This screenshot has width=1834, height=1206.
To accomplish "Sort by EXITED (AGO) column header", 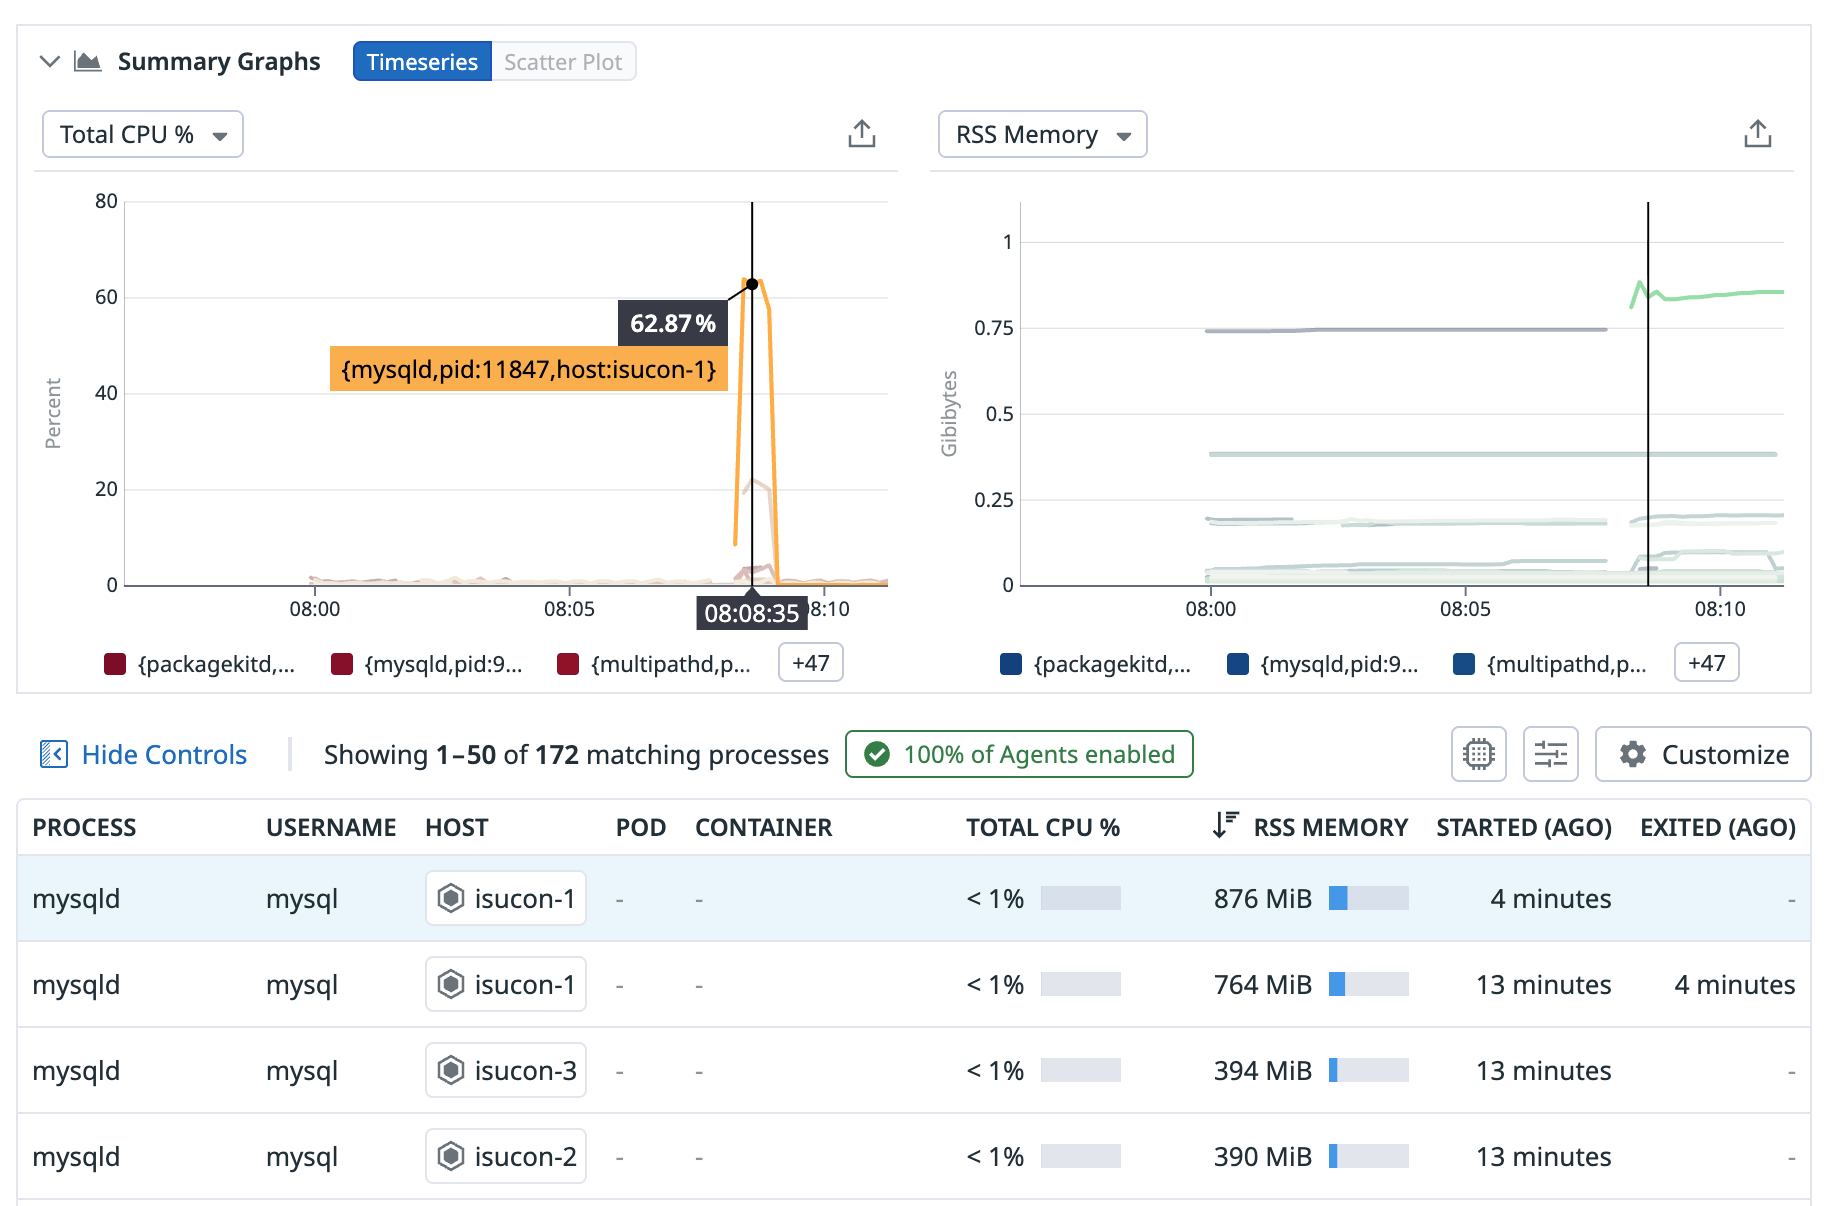I will point(1718,828).
